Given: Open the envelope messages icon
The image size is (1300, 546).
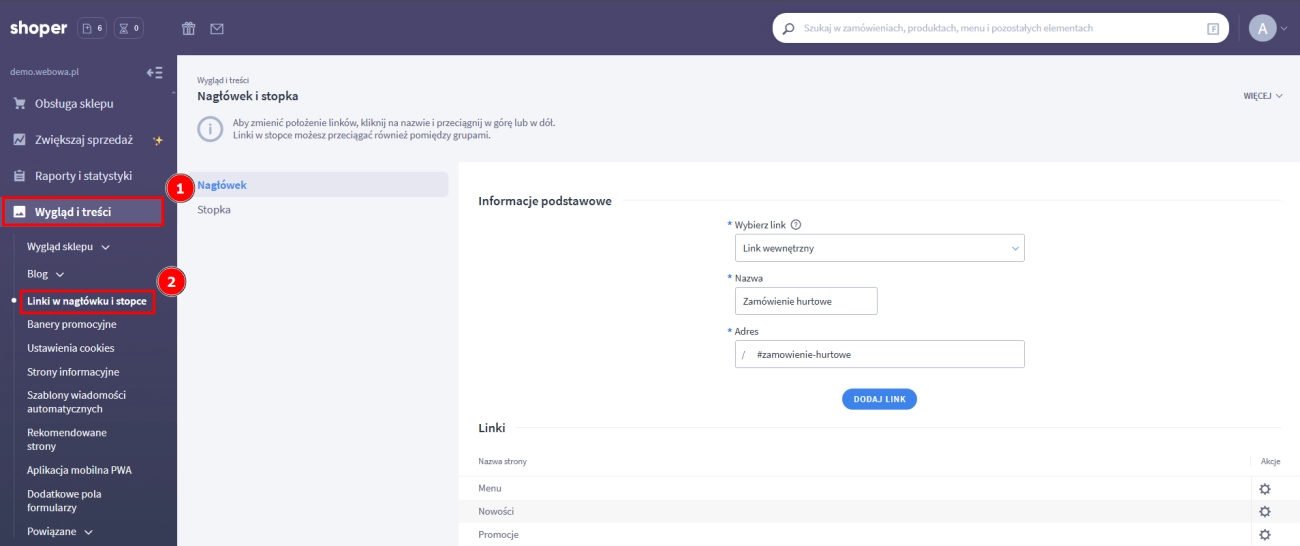Looking at the screenshot, I should (x=216, y=29).
